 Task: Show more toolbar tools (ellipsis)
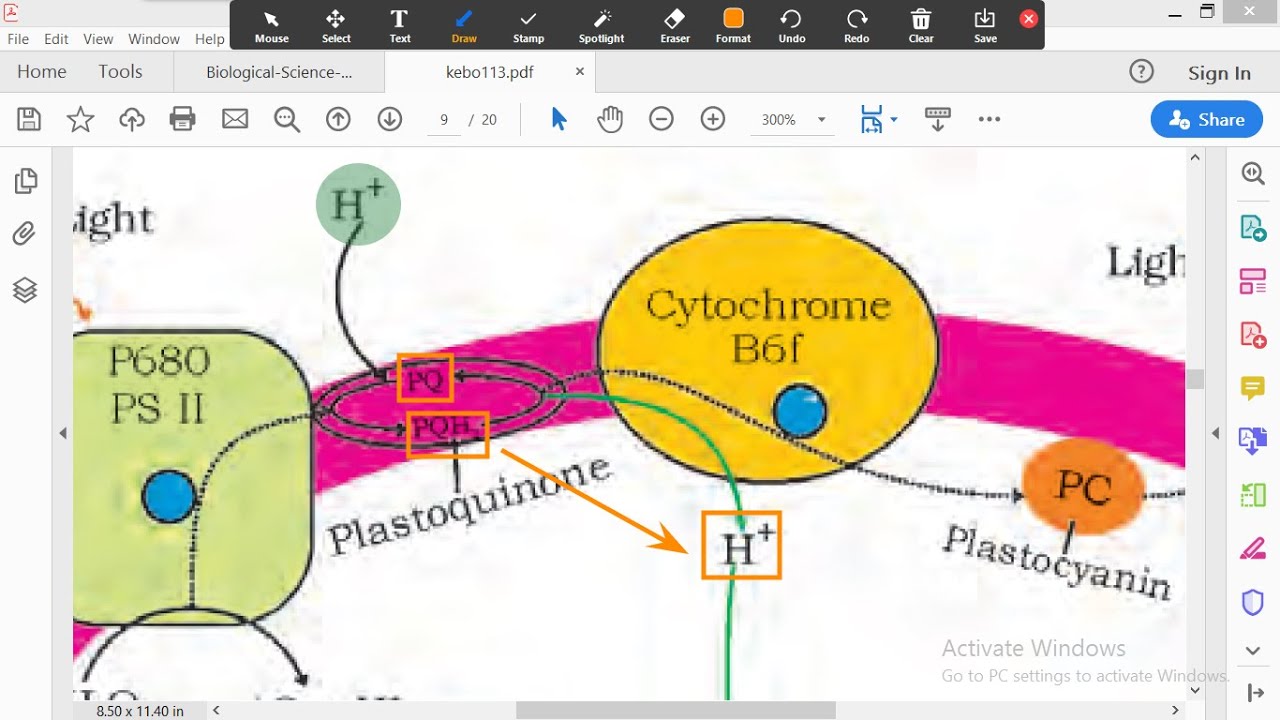tap(989, 120)
